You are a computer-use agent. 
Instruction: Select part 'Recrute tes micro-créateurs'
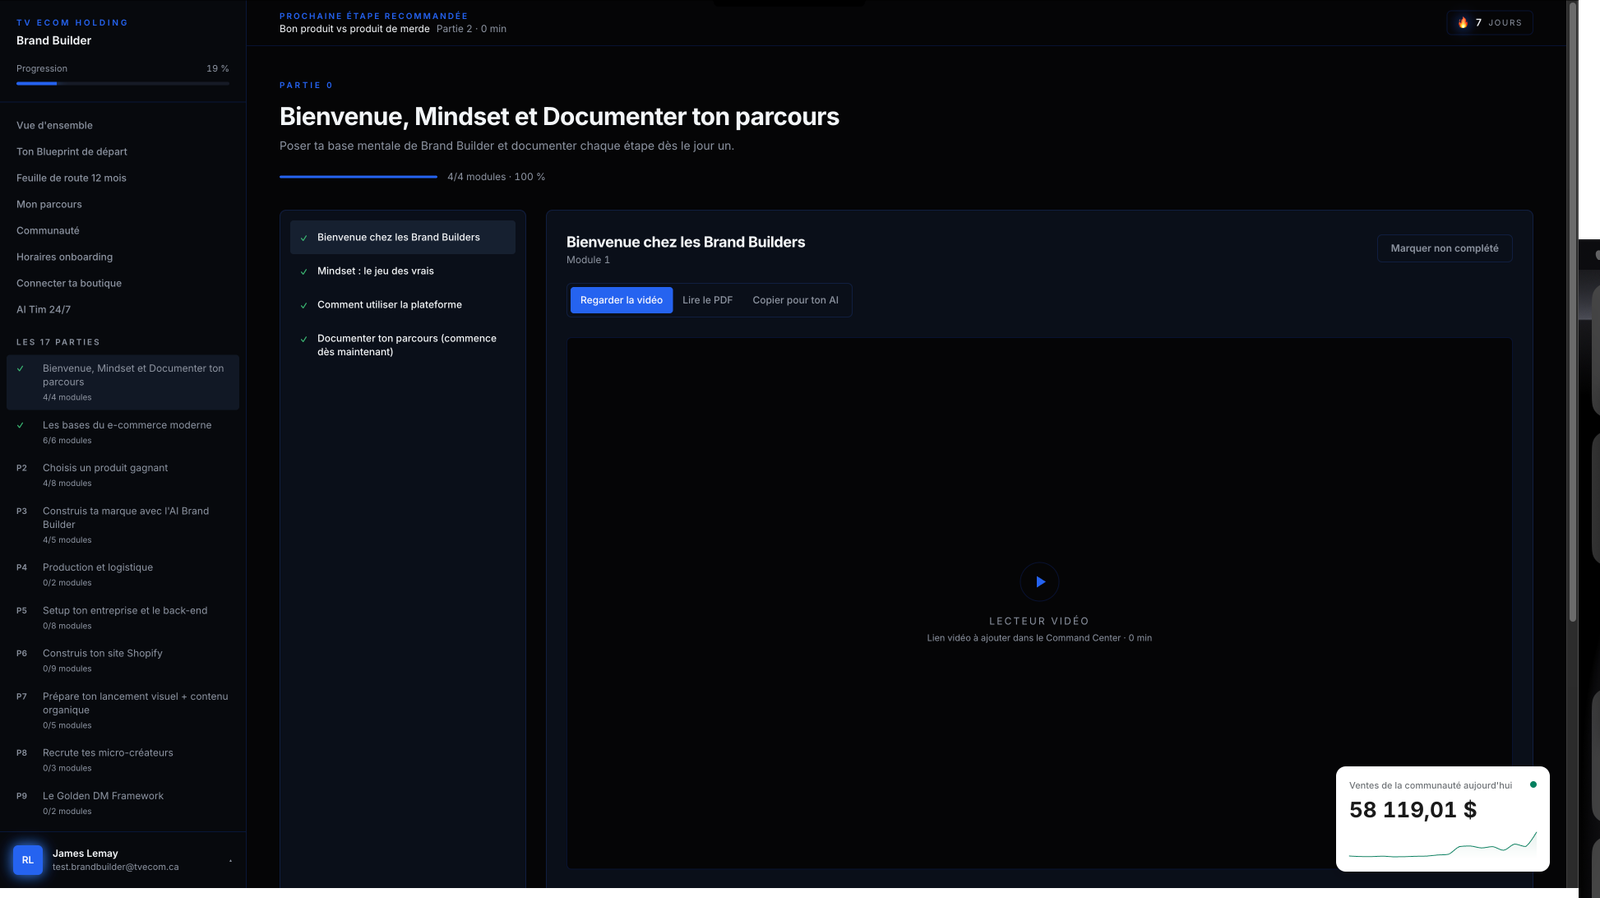(123, 760)
